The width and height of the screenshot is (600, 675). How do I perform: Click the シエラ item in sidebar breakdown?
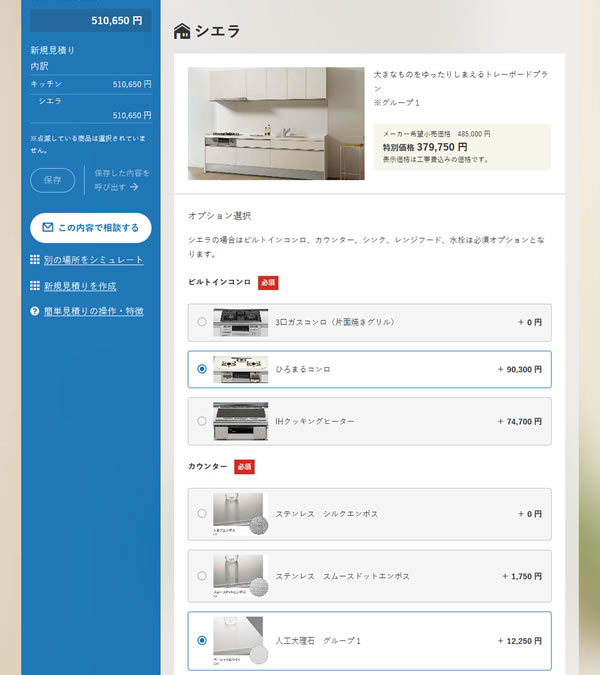[x=50, y=101]
